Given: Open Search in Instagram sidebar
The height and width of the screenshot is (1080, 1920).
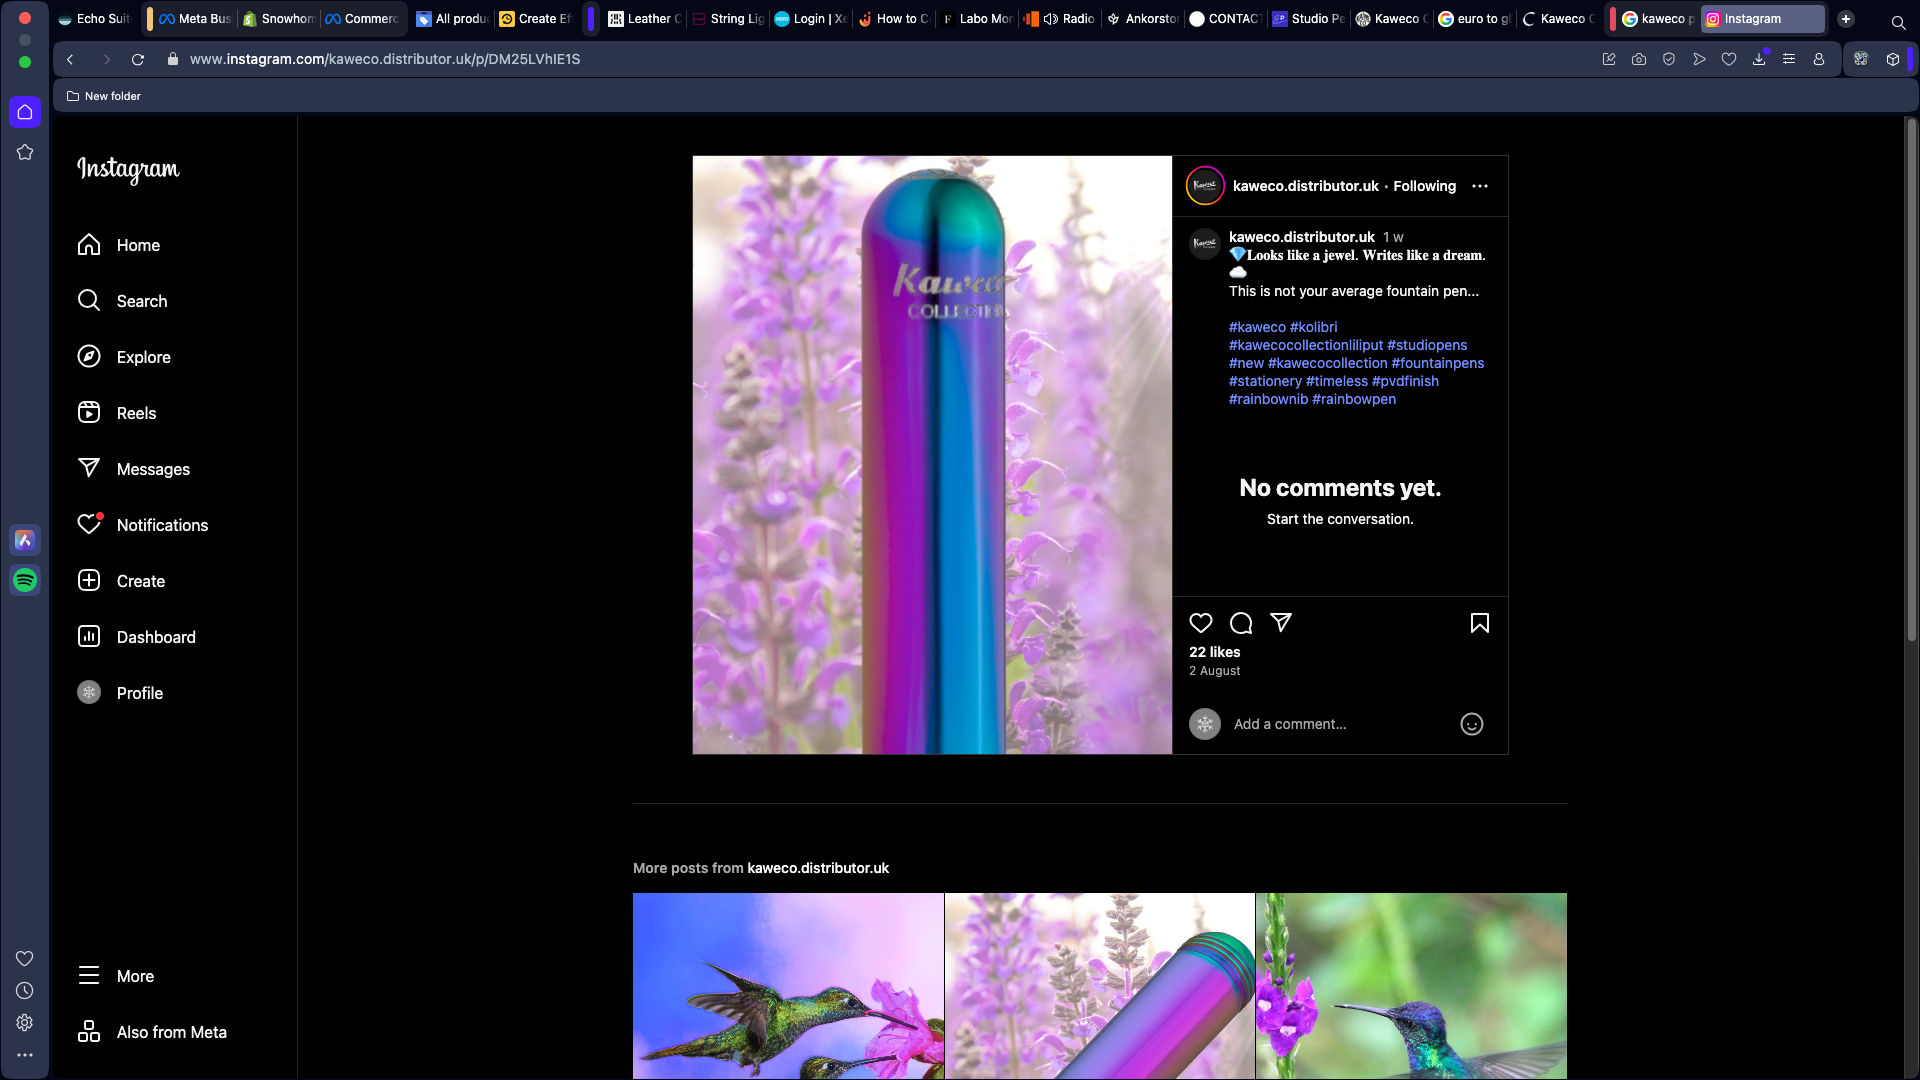Looking at the screenshot, I should pos(122,301).
